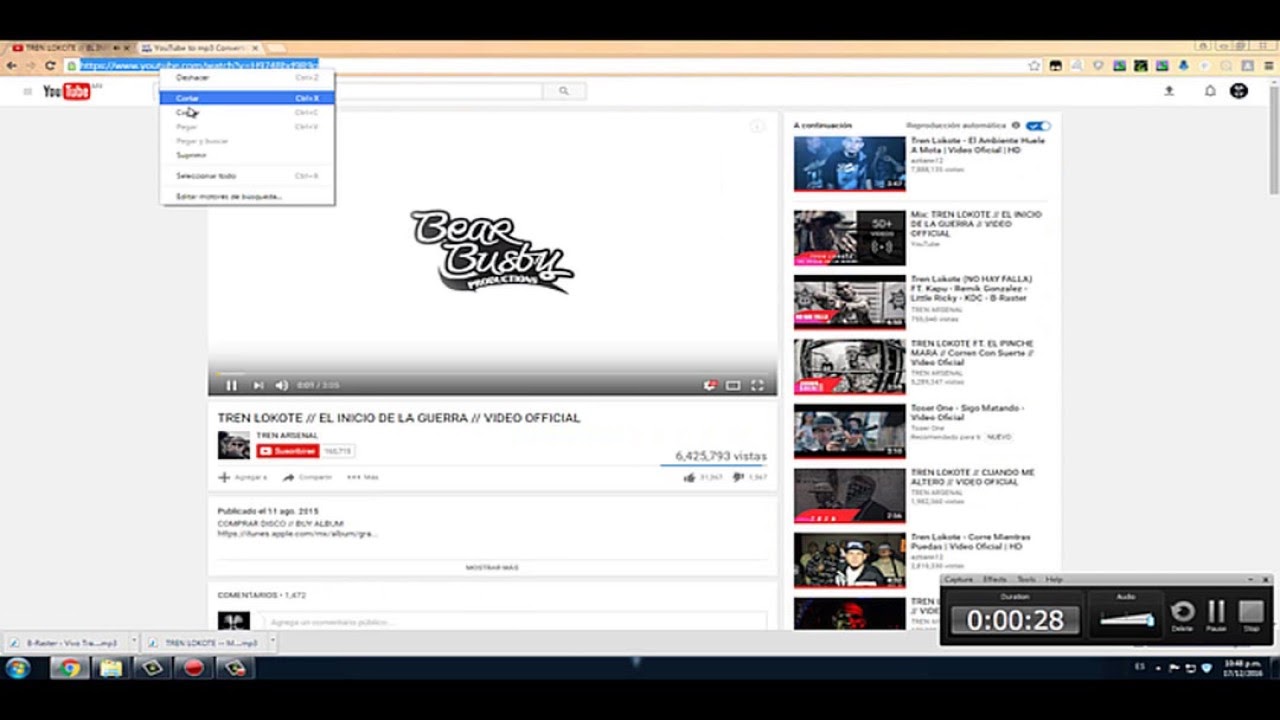The width and height of the screenshot is (1280, 720).
Task: Stop the screen recording
Action: 1251,613
